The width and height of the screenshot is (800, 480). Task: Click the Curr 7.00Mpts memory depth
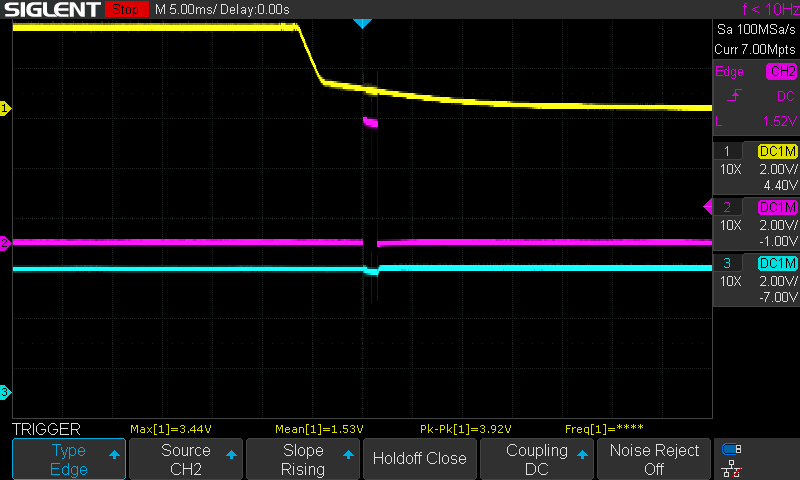point(755,49)
